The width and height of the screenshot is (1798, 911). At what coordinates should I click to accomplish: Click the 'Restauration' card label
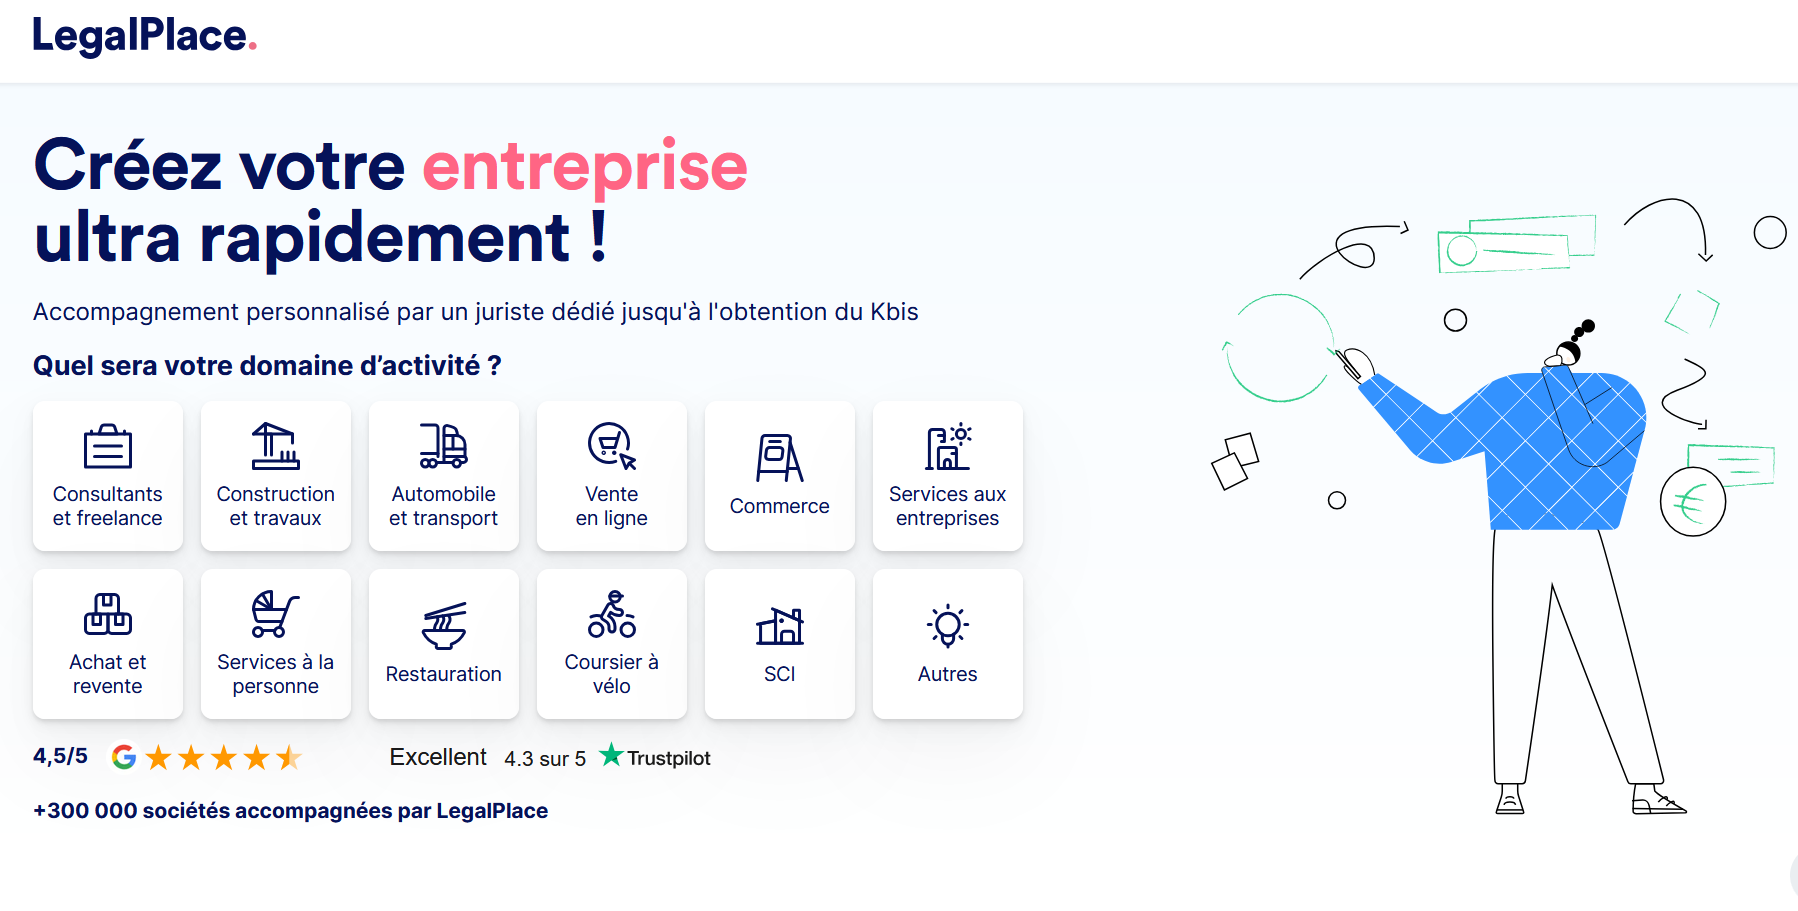(443, 674)
